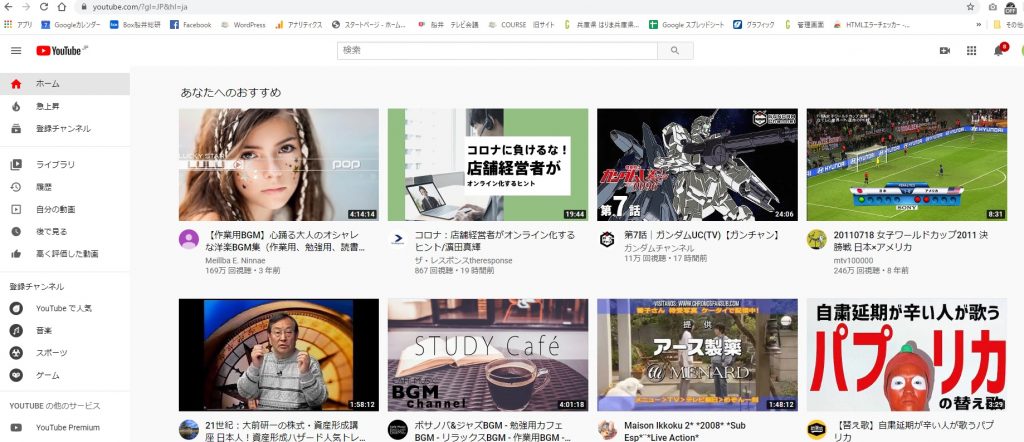Click the mtv100000 channel avatar
The height and width of the screenshot is (442, 1024).
(816, 239)
